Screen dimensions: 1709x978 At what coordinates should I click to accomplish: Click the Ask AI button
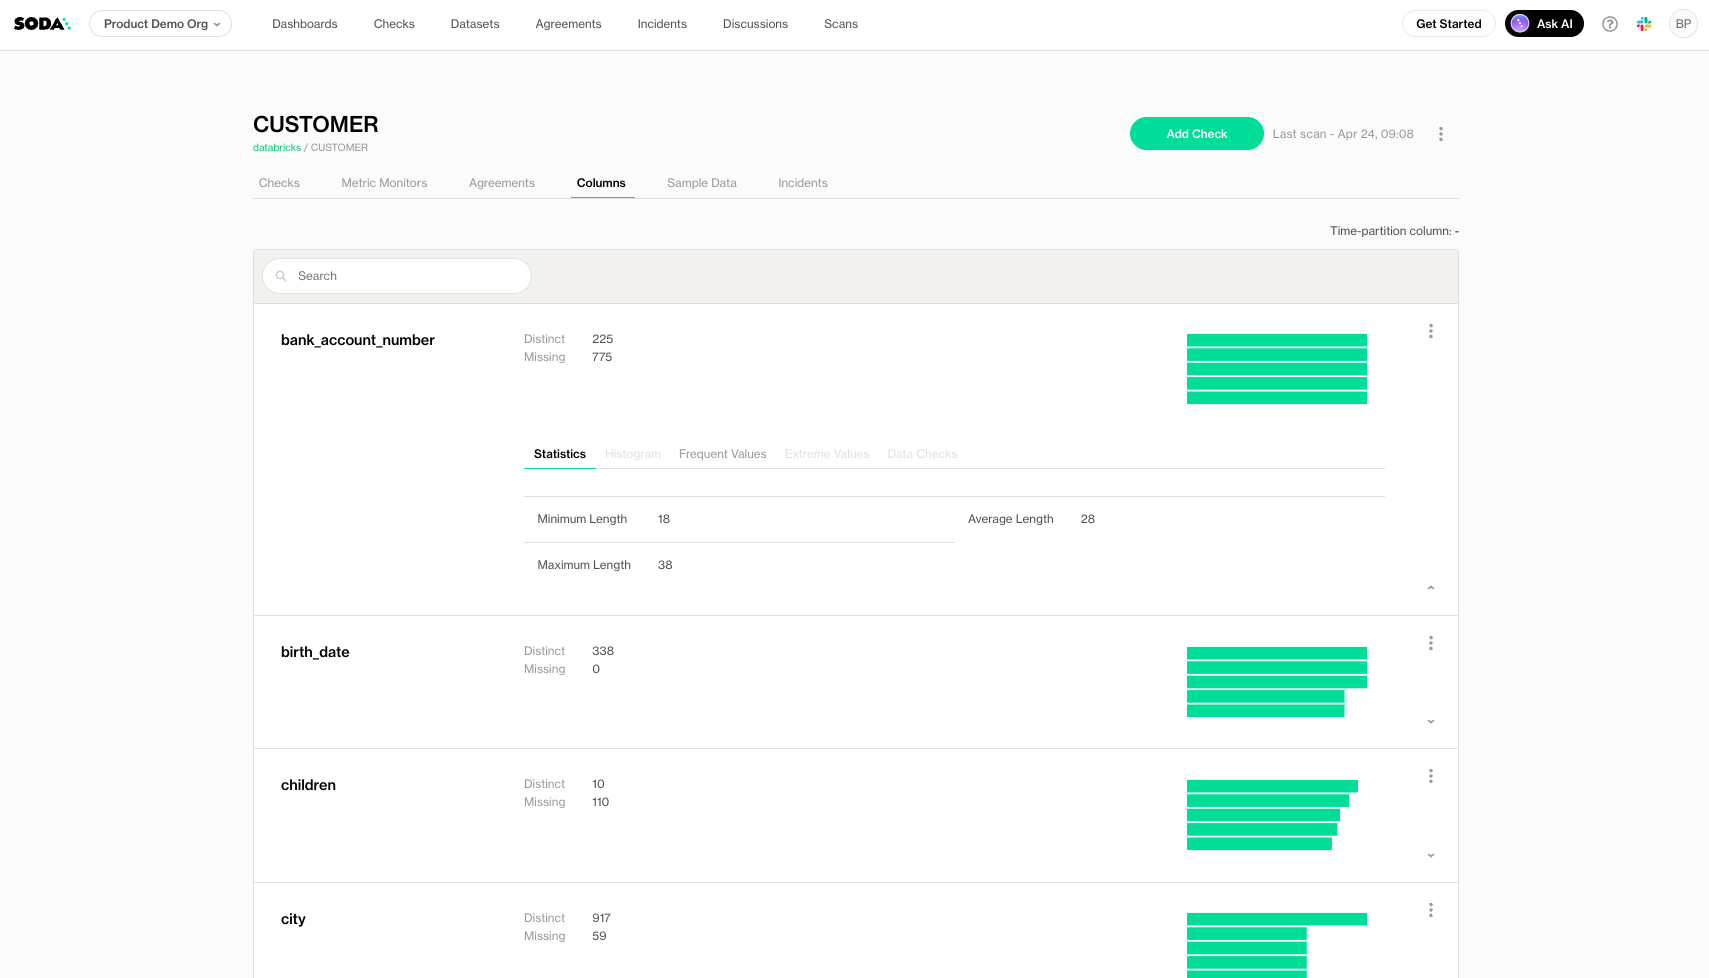tap(1543, 24)
